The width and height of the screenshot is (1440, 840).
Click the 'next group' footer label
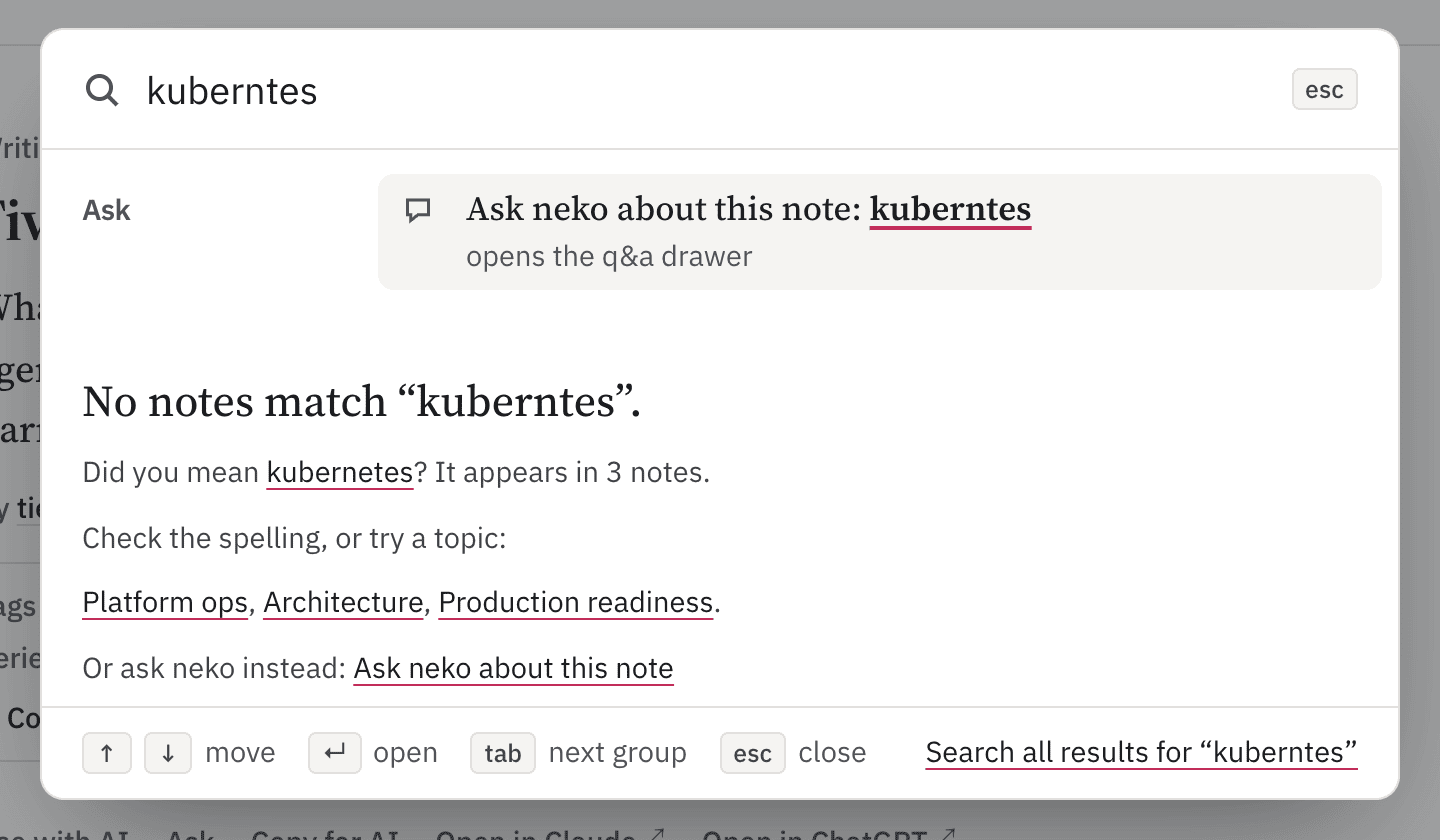[618, 753]
